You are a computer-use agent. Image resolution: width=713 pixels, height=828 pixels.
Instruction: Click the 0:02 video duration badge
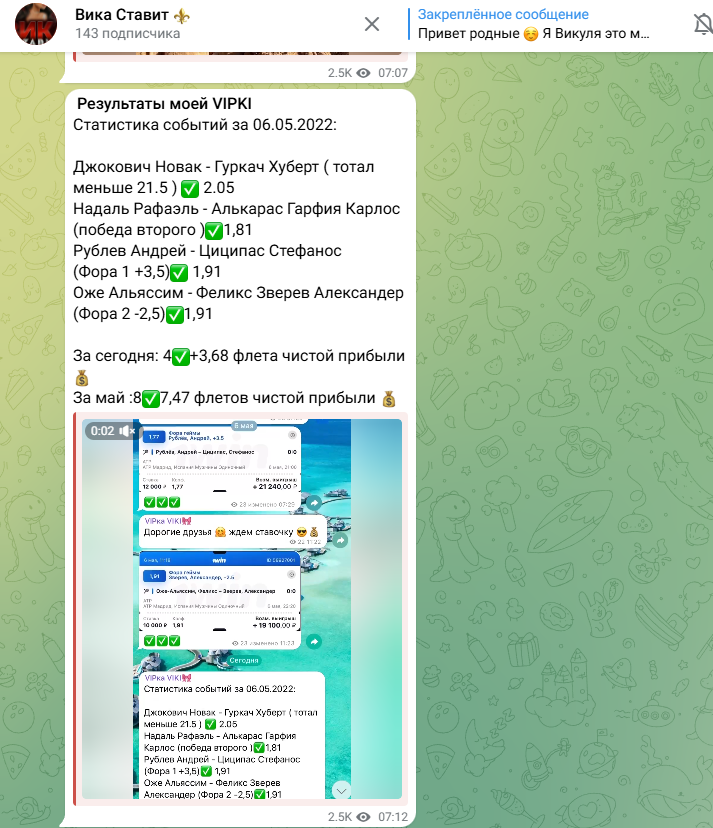pyautogui.click(x=102, y=430)
